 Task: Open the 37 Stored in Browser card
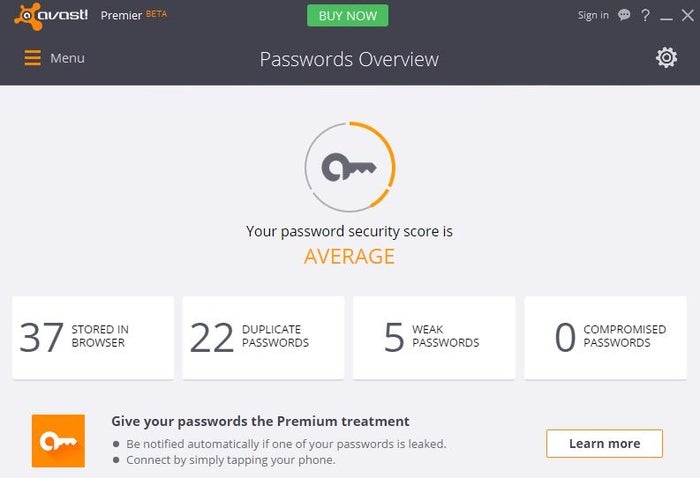(93, 337)
